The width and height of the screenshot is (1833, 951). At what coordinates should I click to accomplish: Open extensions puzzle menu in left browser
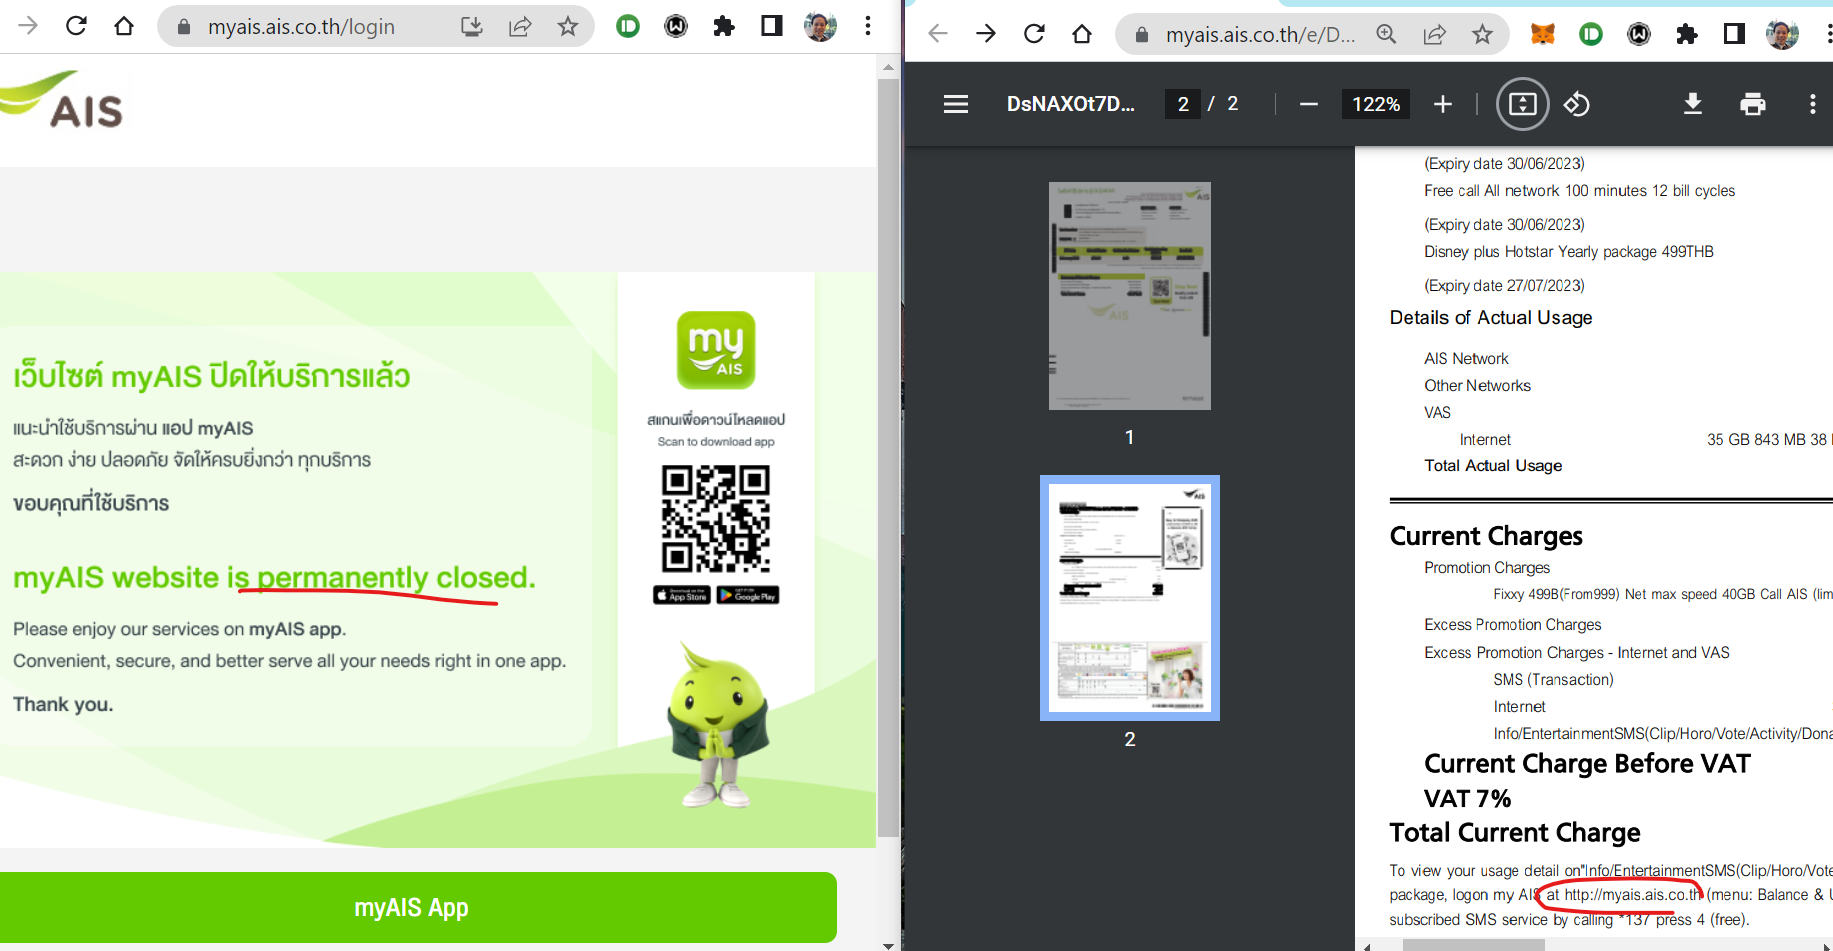[x=724, y=27]
